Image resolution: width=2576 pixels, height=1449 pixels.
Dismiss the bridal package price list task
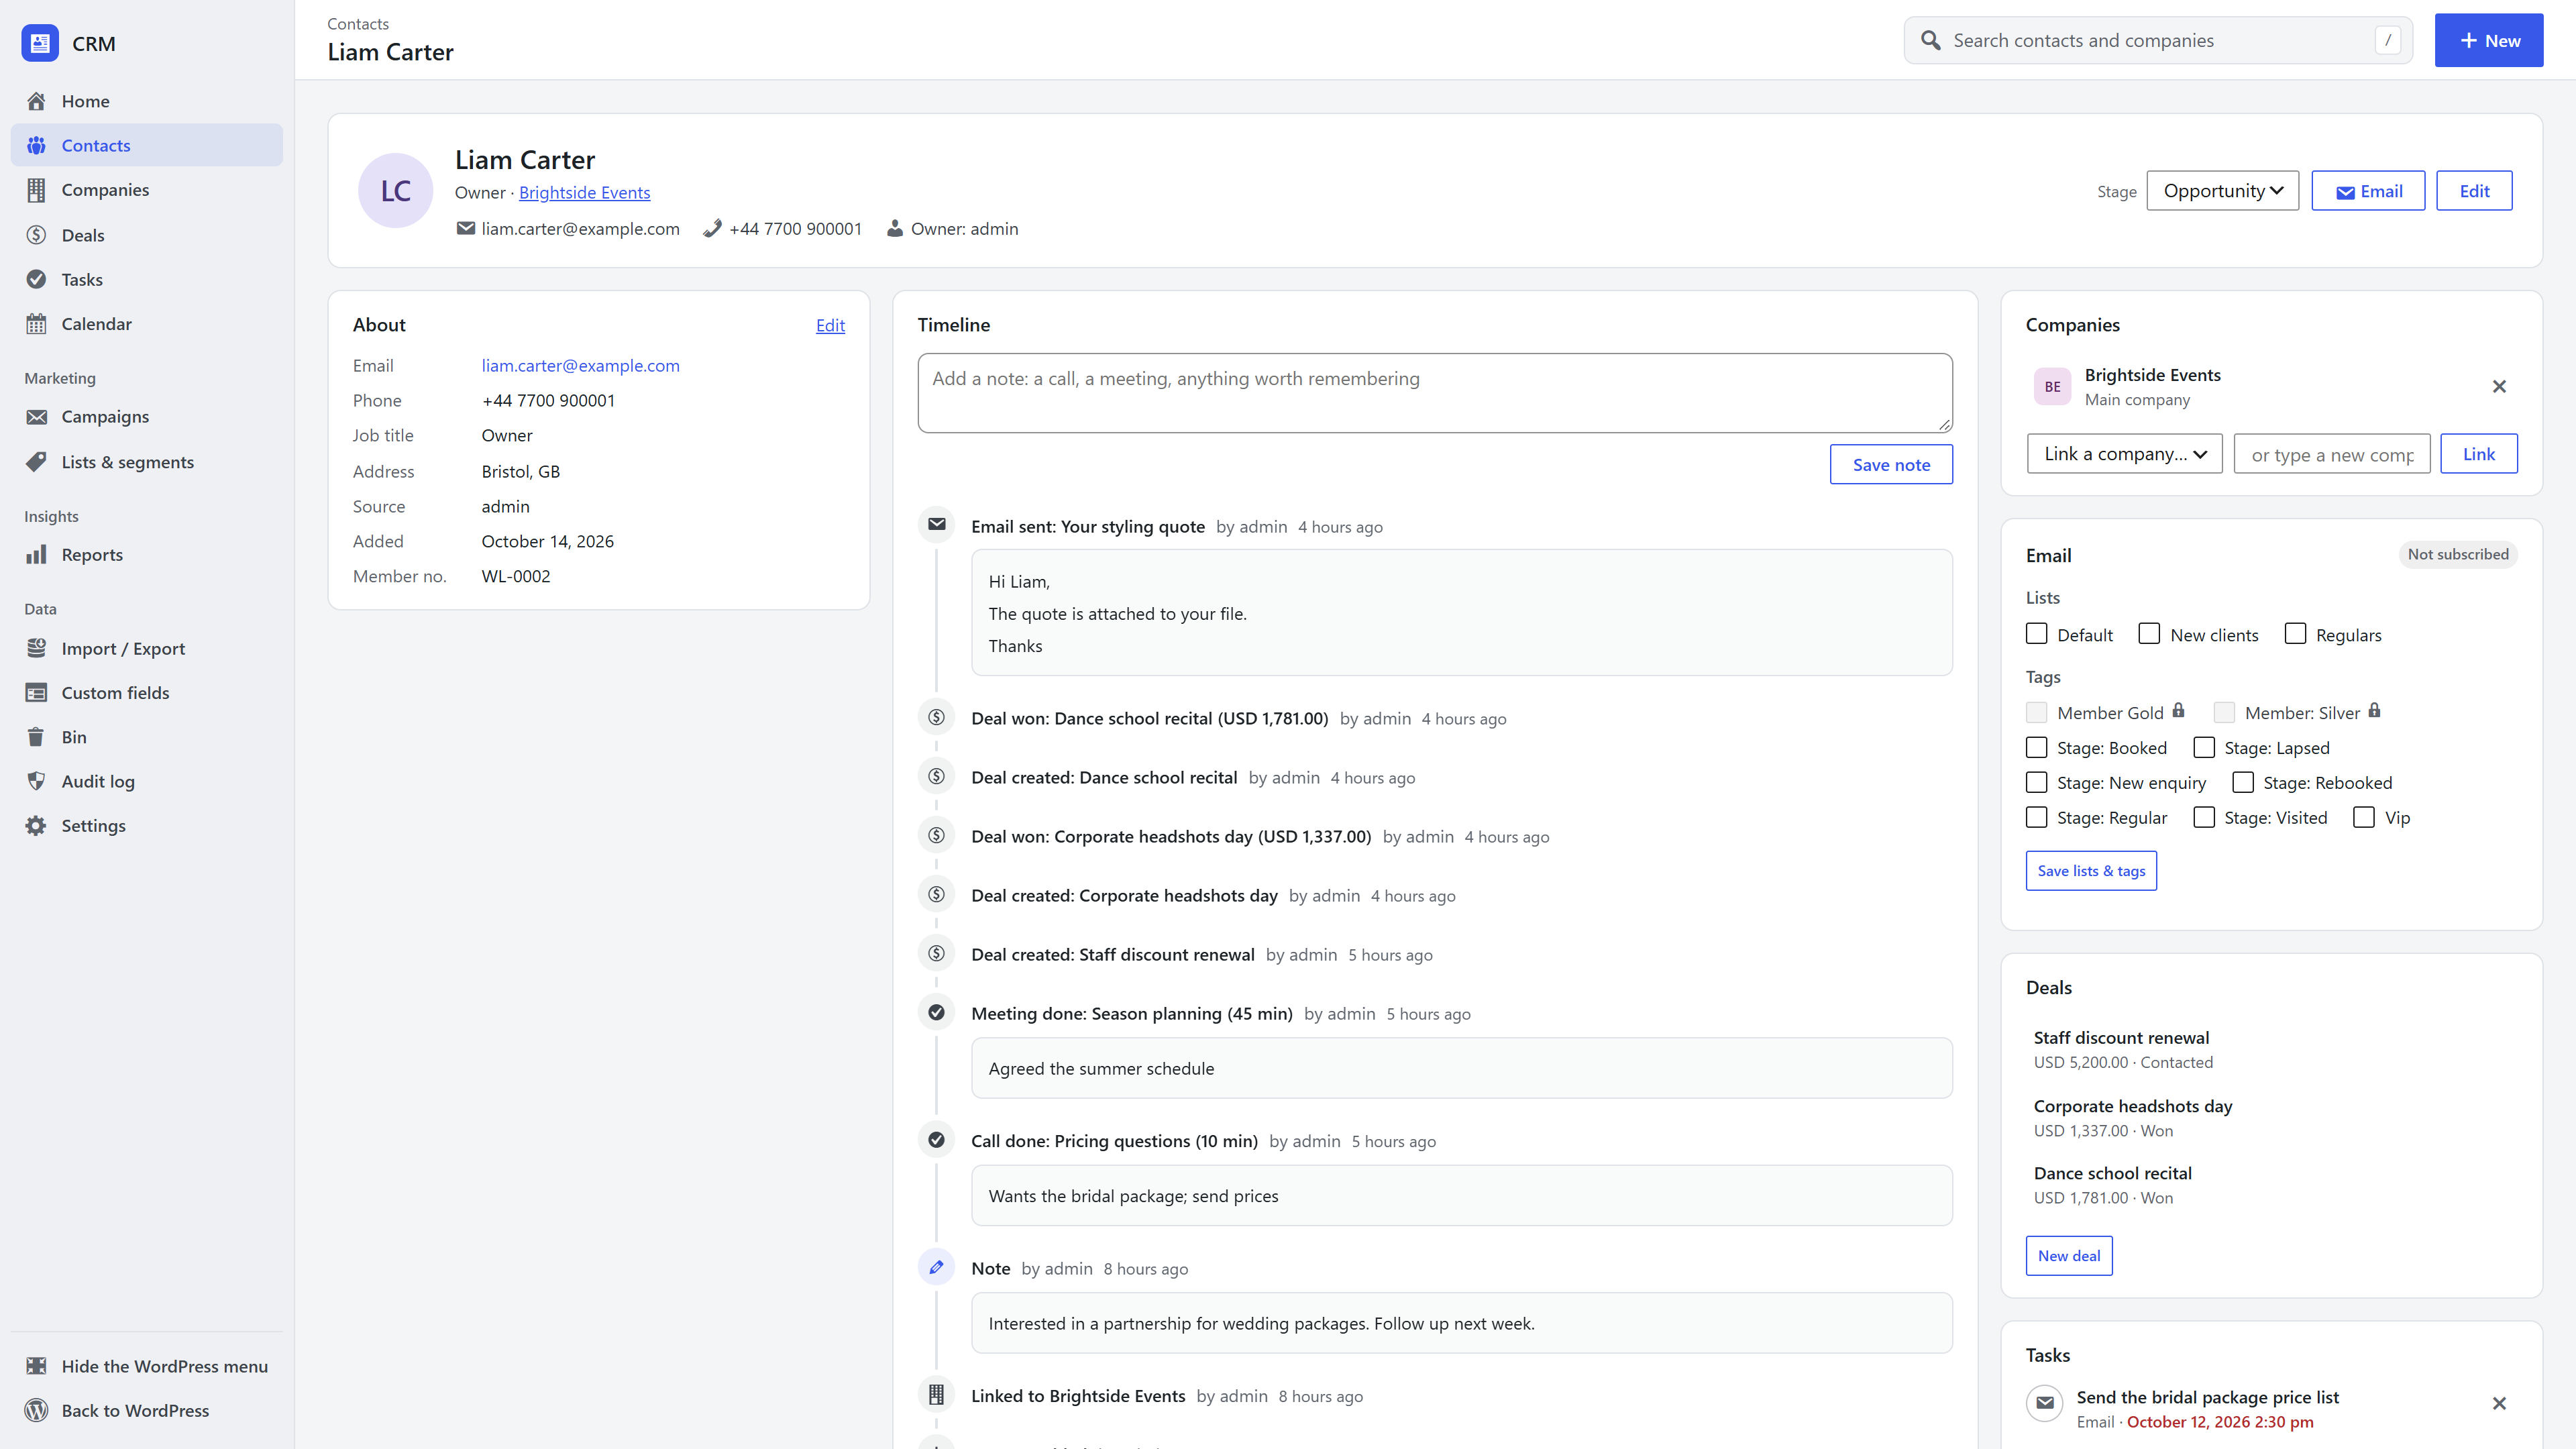pyautogui.click(x=2499, y=1403)
